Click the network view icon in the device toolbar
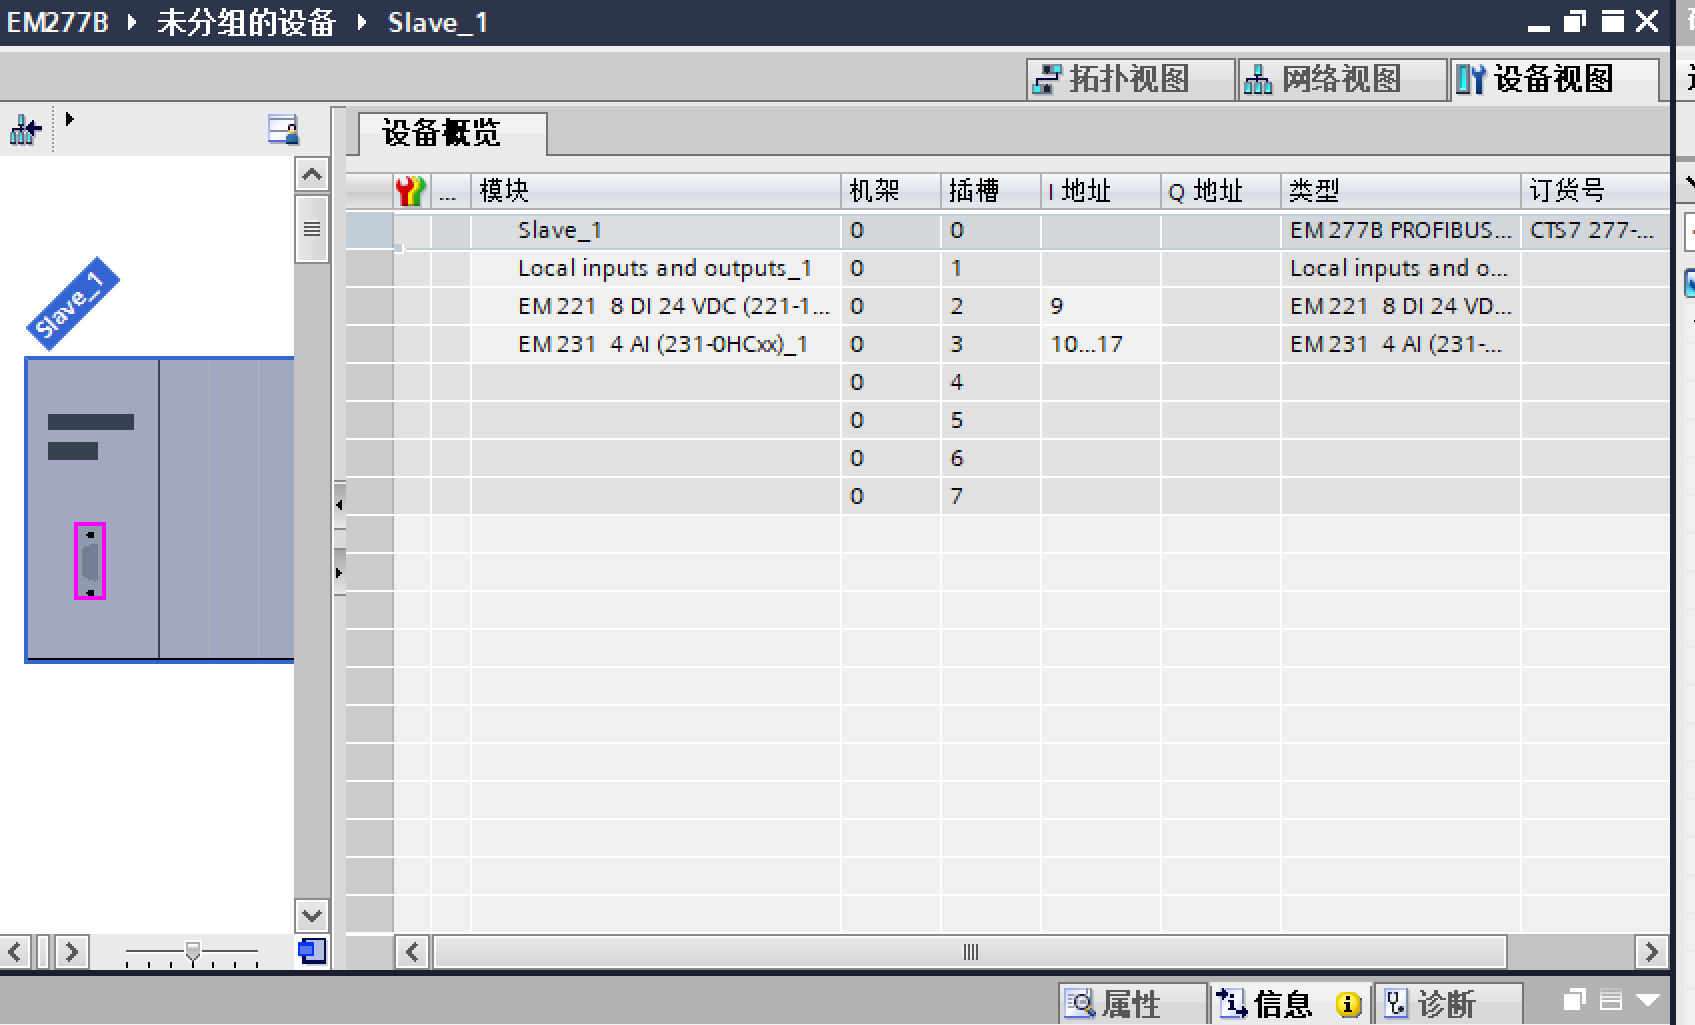 25,130
